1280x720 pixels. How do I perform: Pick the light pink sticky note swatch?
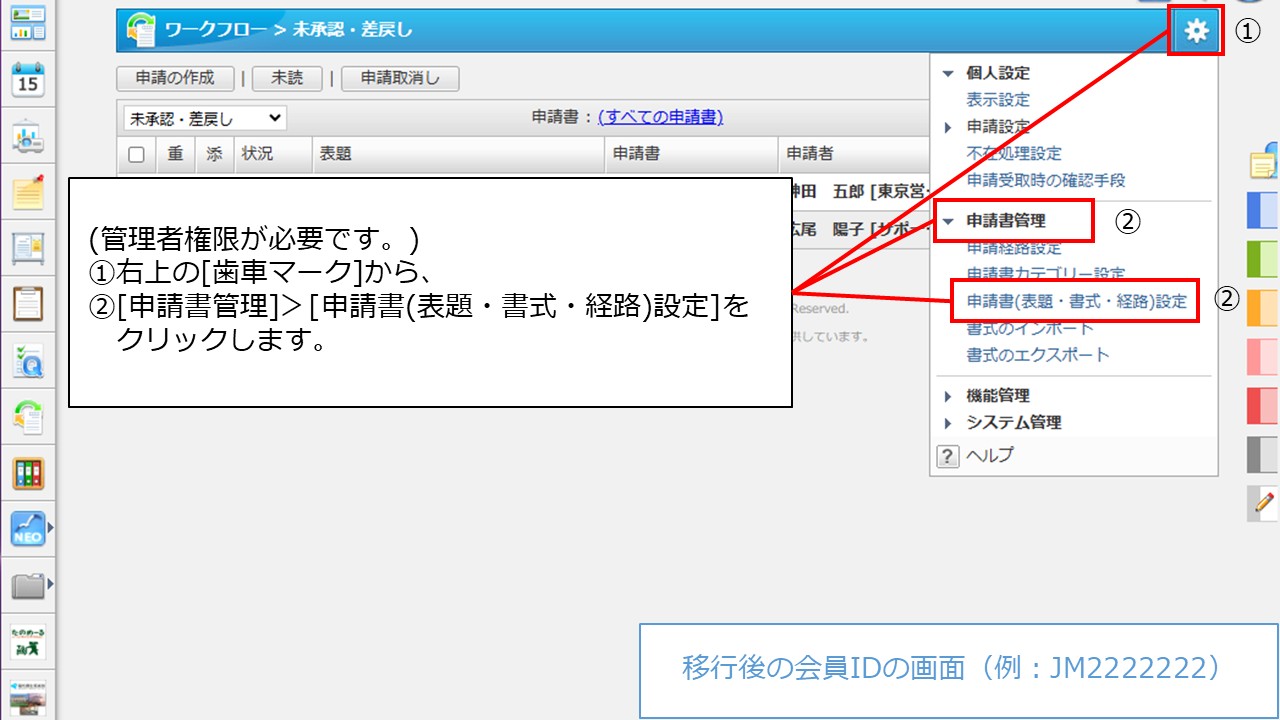tap(1263, 357)
